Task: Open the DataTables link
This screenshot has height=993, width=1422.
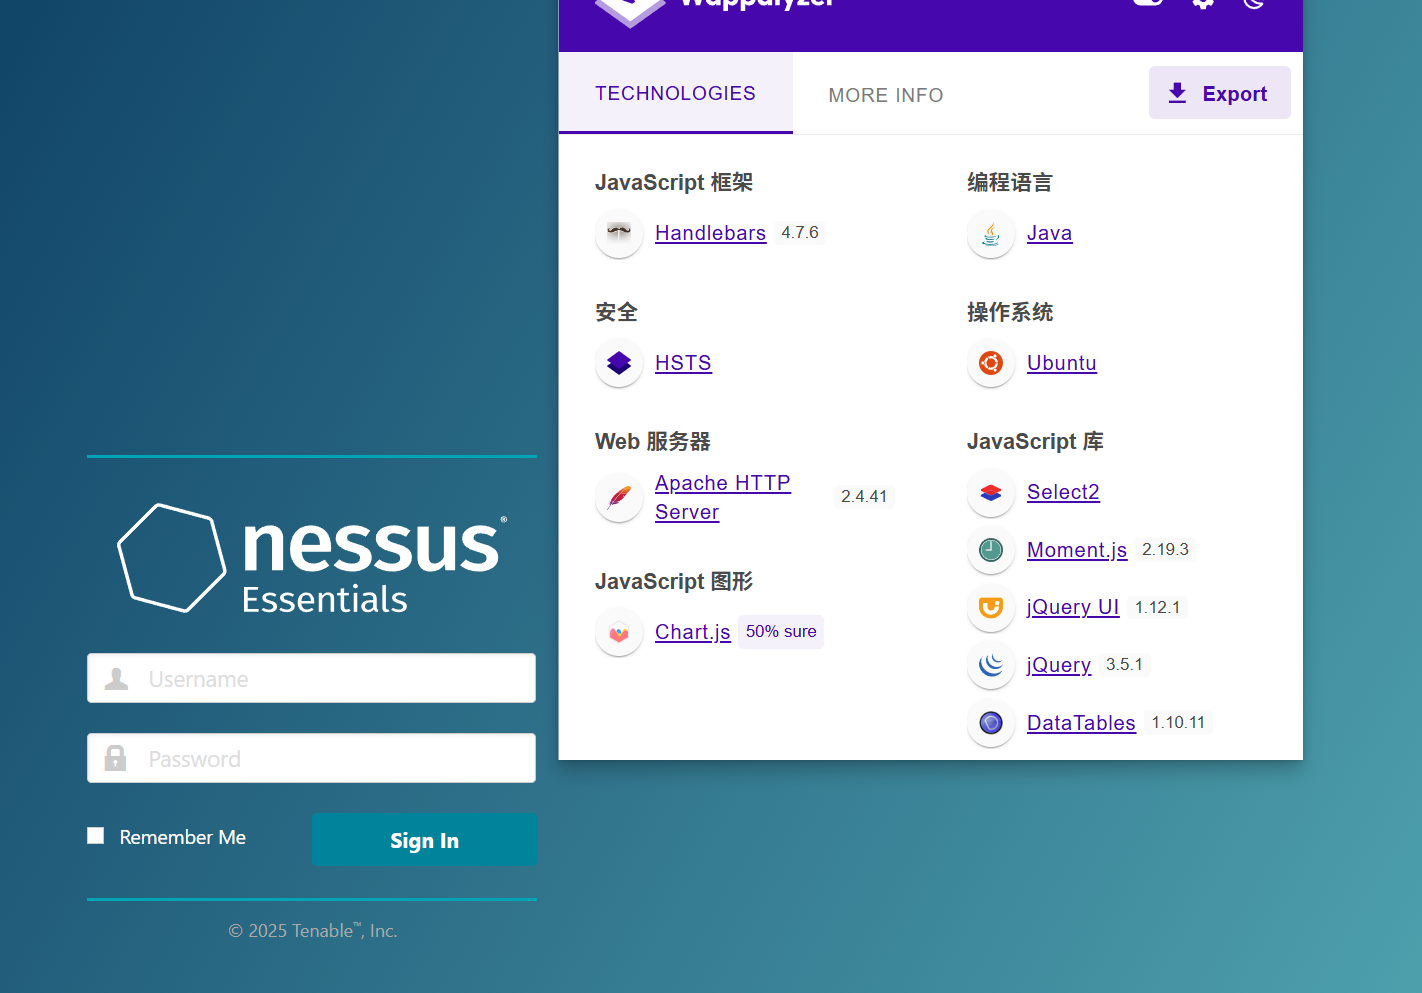Action: click(1081, 723)
